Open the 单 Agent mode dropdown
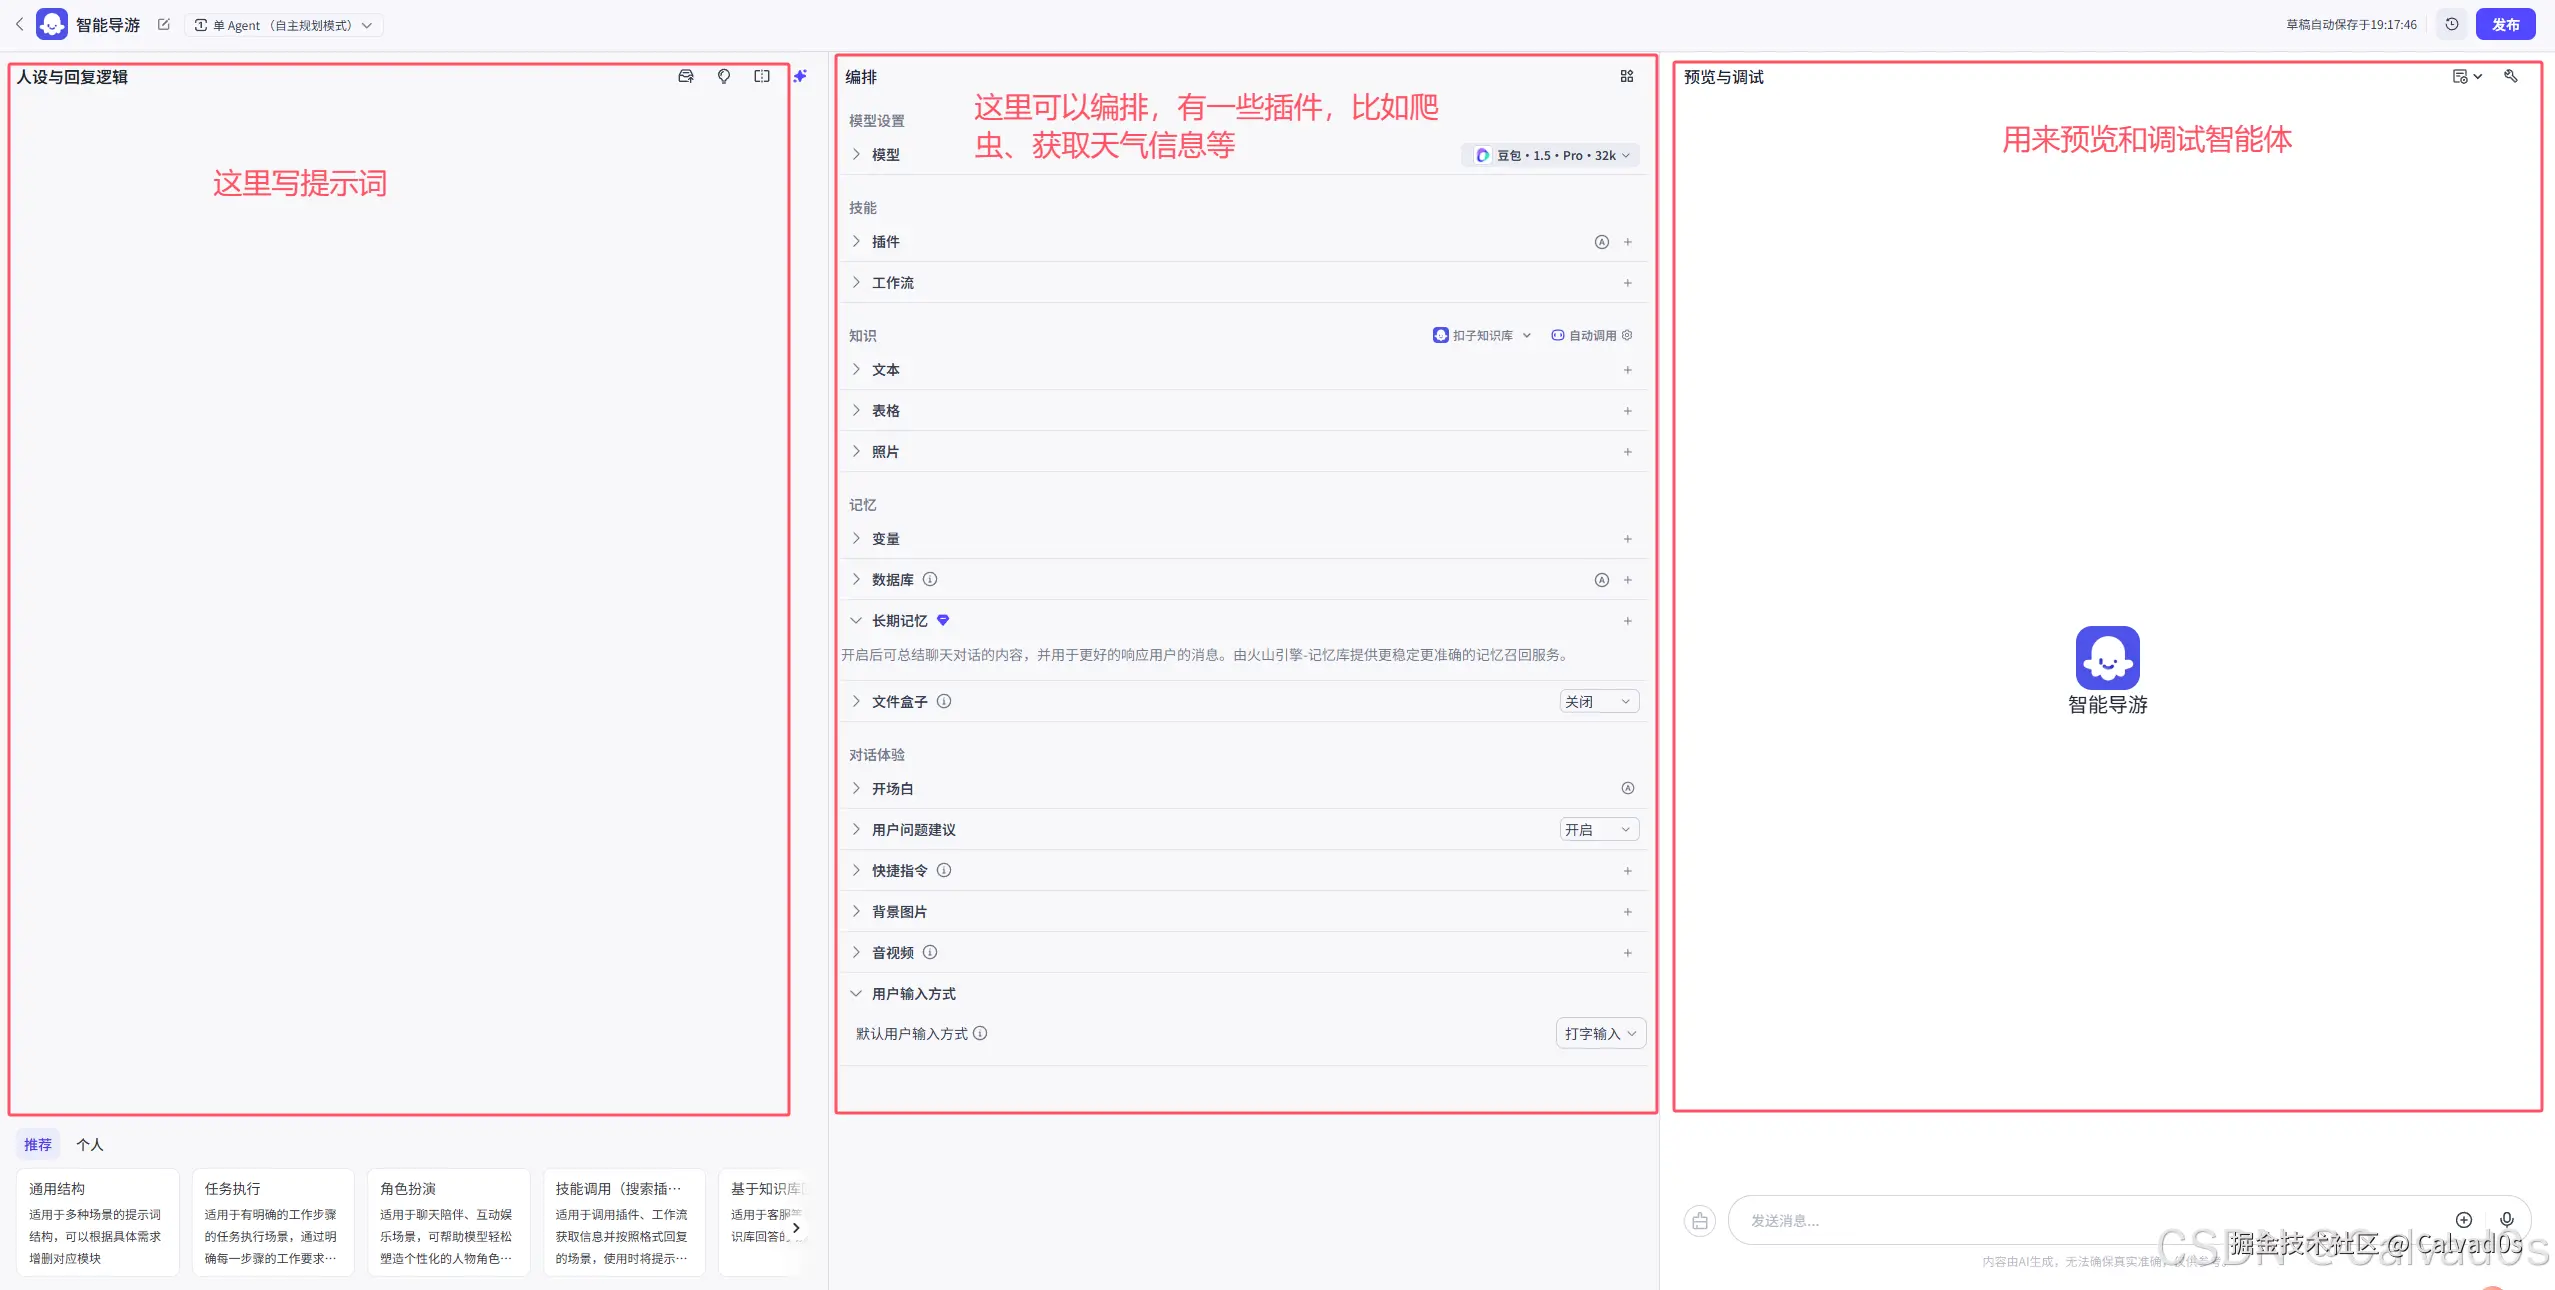This screenshot has width=2555, height=1290. (x=283, y=25)
